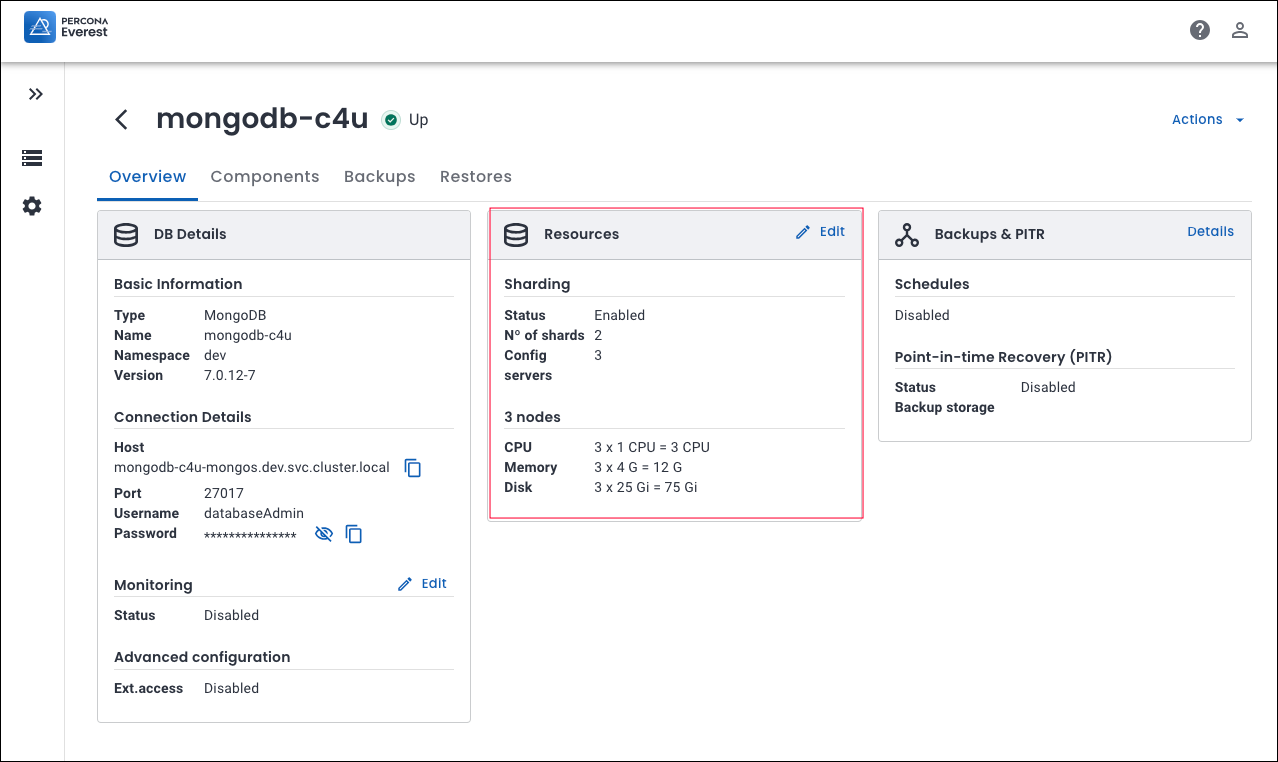This screenshot has width=1278, height=762.
Task: Toggle password visibility eye icon
Action: [x=323, y=534]
